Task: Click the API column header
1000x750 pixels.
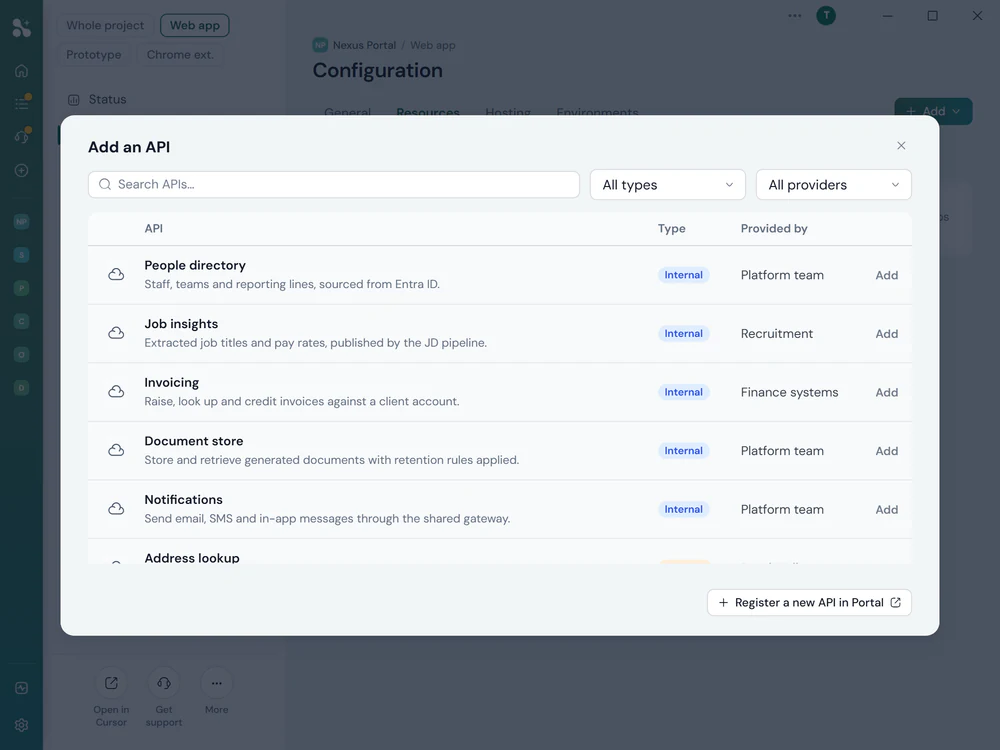Action: click(154, 228)
